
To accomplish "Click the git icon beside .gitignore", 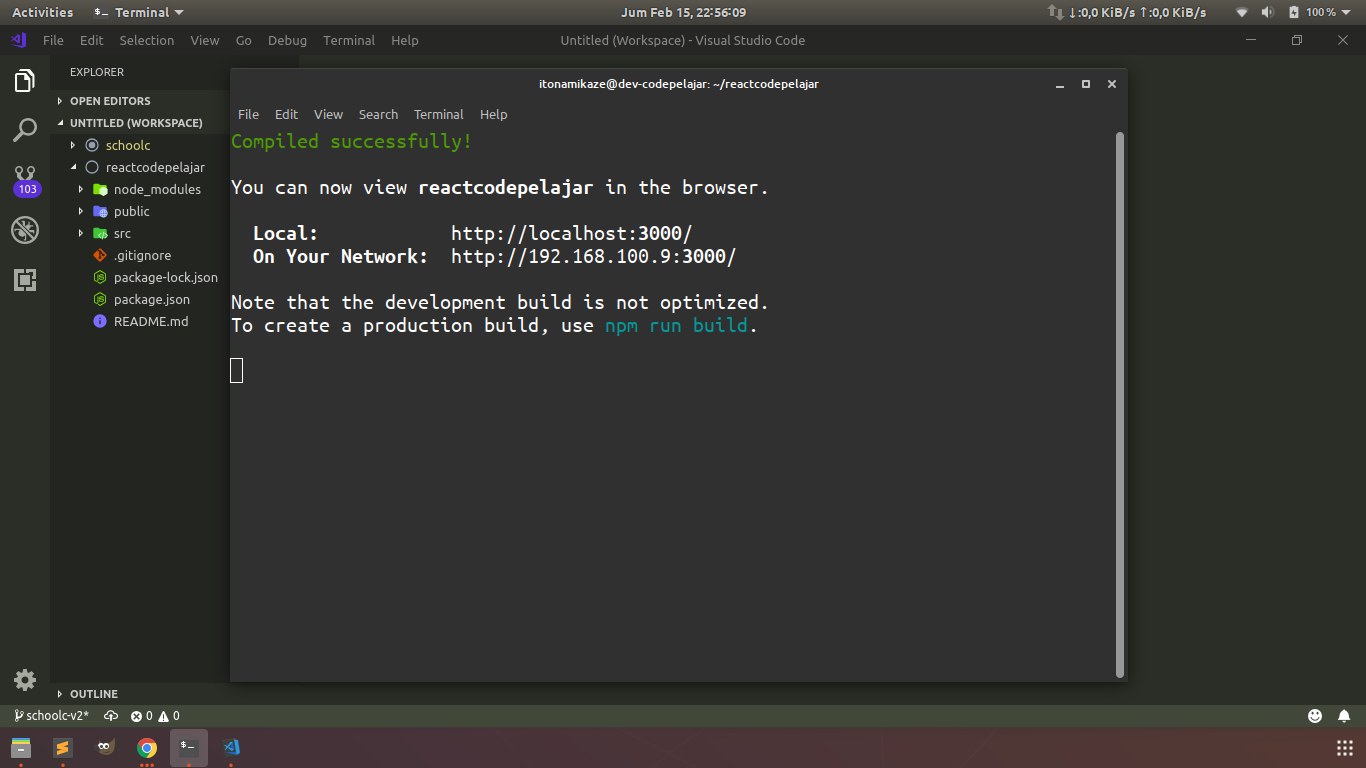I will (x=100, y=255).
